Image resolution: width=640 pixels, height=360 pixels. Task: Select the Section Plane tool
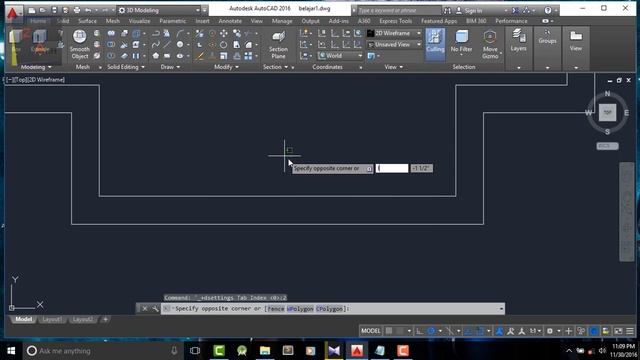[x=278, y=44]
